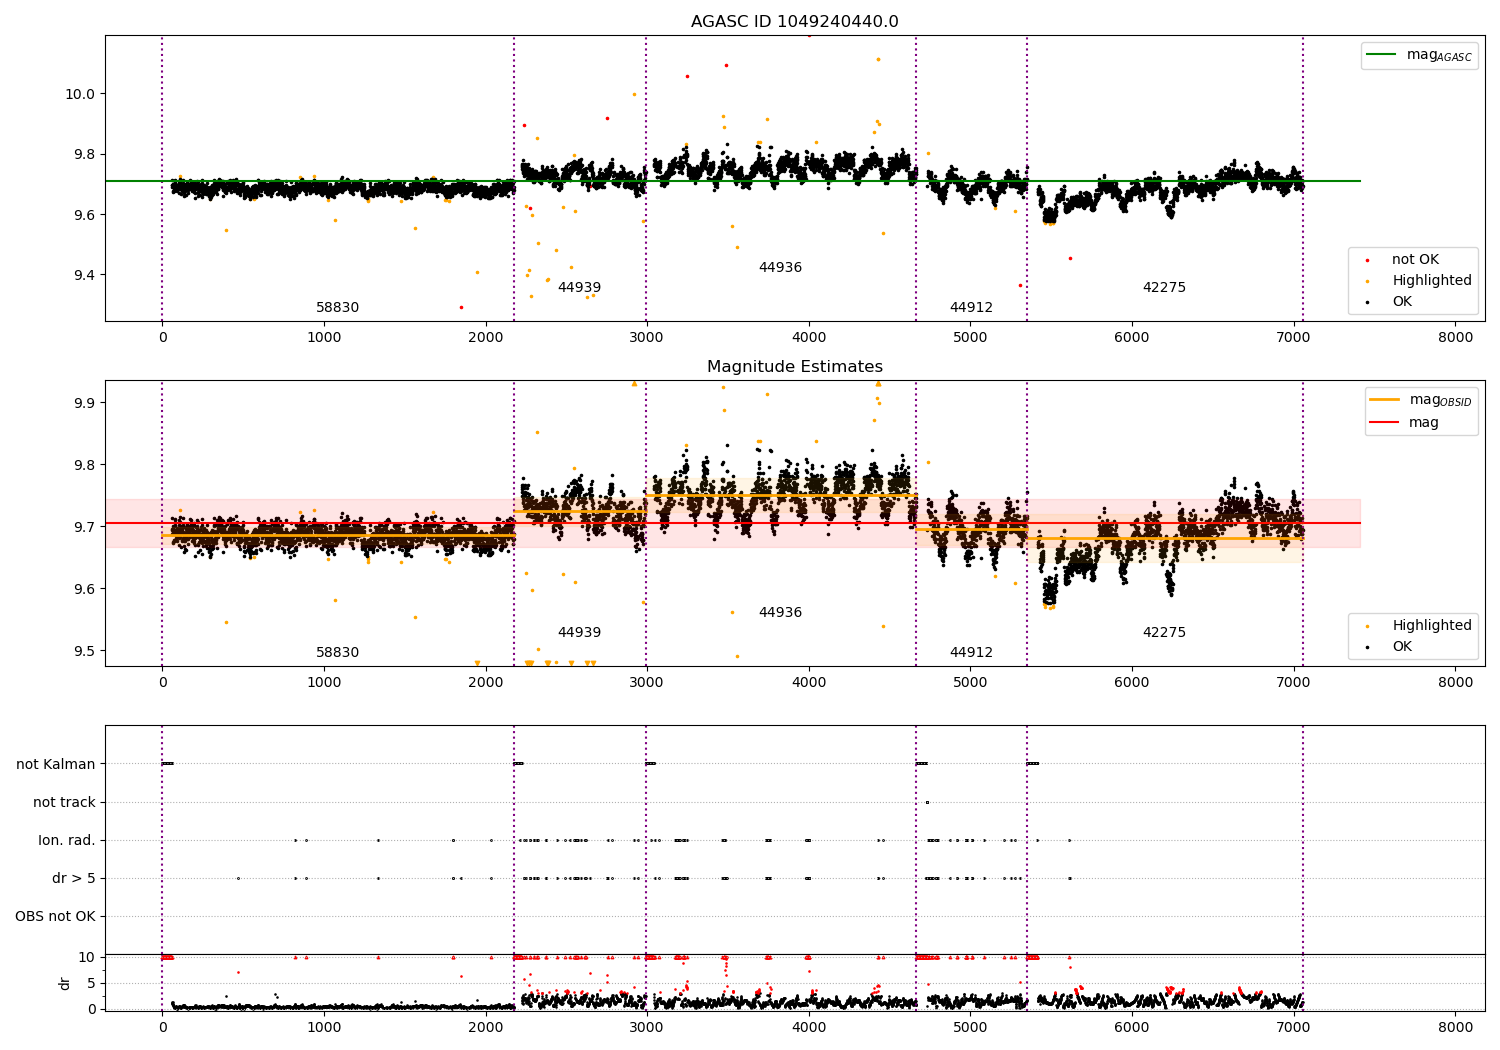Click OBSID label 44912 in the top plot
The width and height of the screenshot is (1500, 1050).
(971, 308)
